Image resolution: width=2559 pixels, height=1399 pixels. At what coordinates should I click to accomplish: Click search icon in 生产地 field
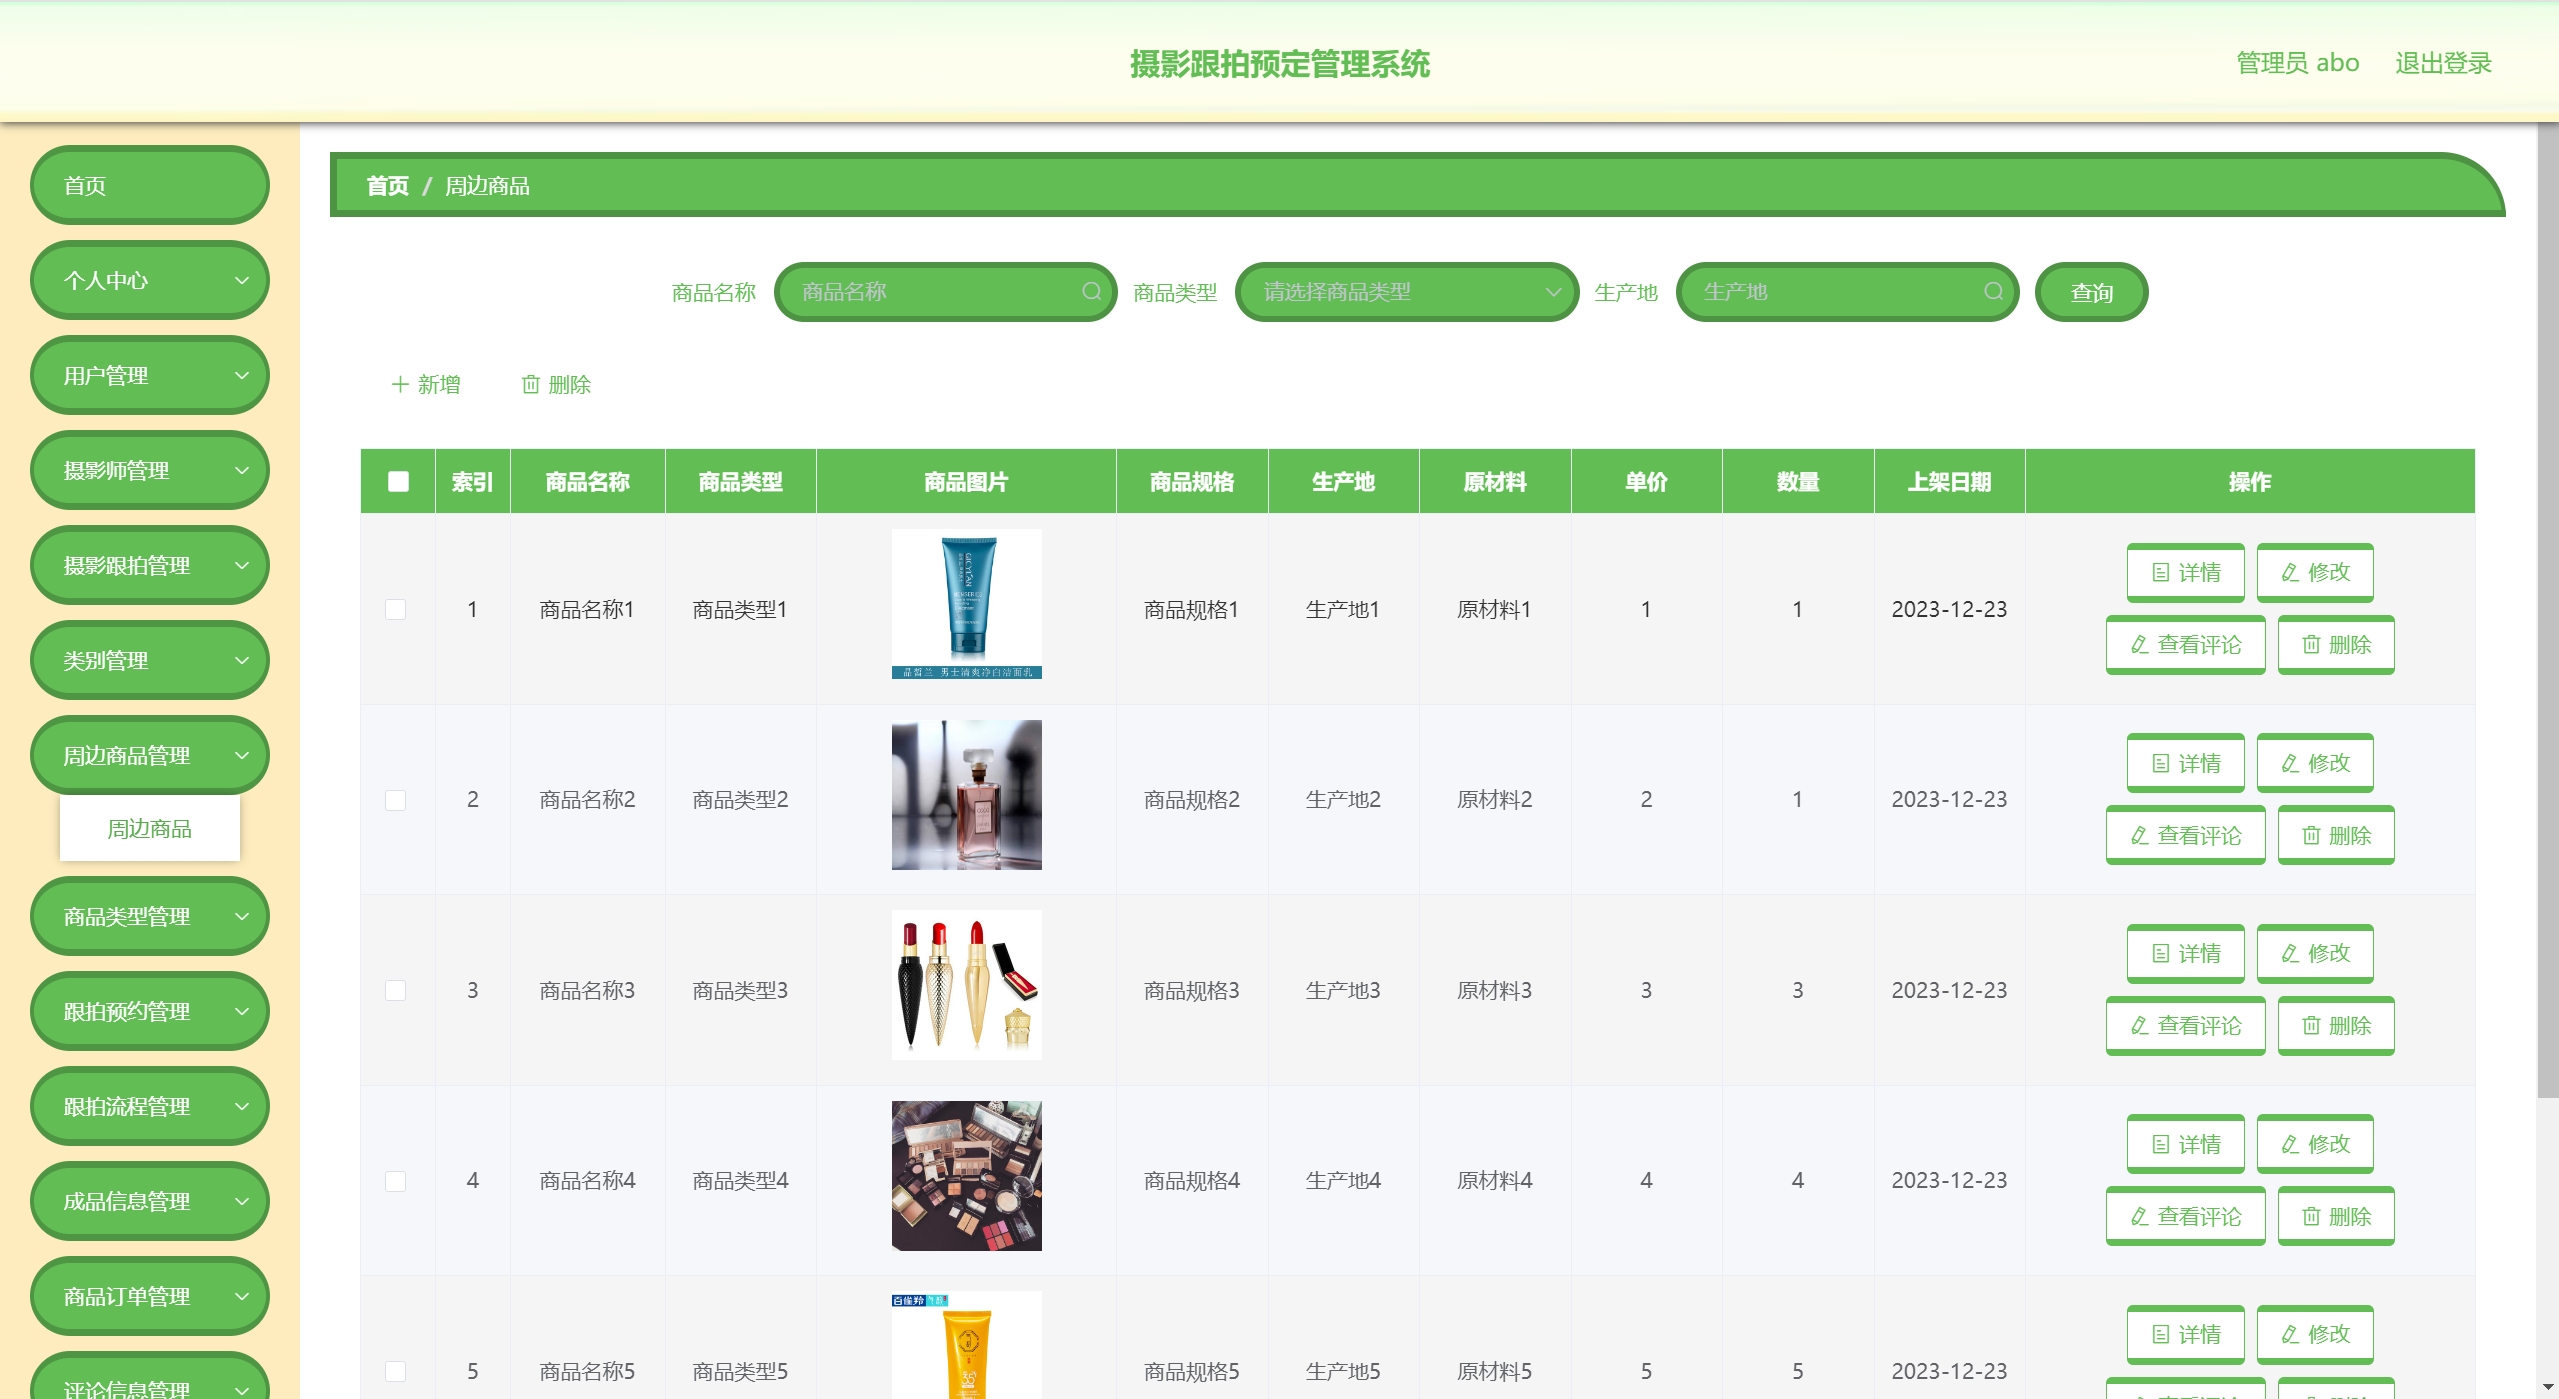1993,292
